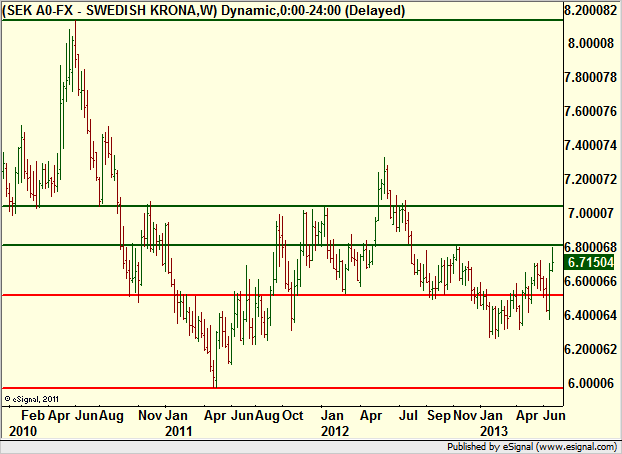
Task: Open the www.esignal.com published-by text
Action: tap(532, 447)
